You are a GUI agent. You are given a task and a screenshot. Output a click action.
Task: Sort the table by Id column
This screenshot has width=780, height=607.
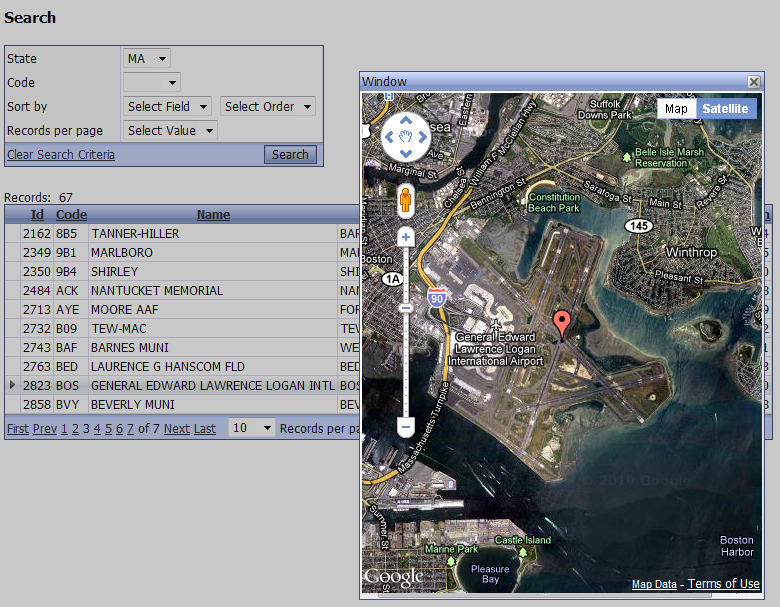click(37, 214)
